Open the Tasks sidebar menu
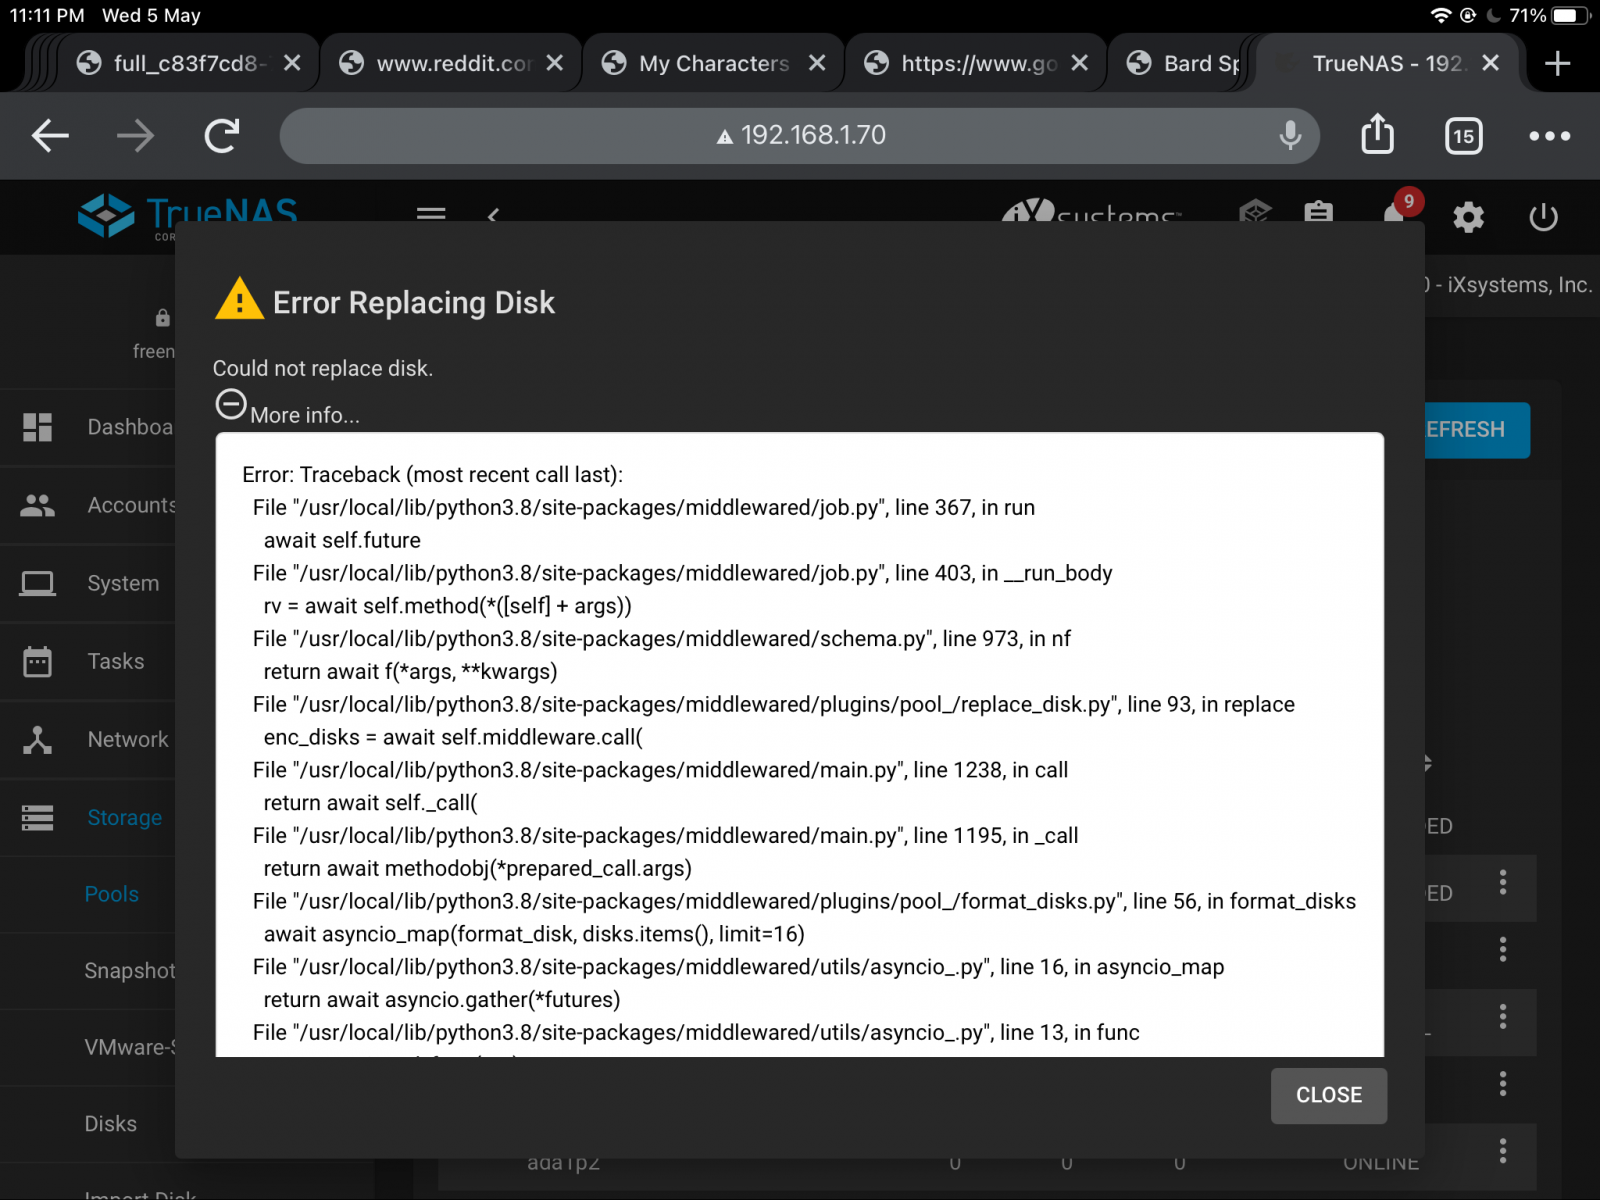 115,662
